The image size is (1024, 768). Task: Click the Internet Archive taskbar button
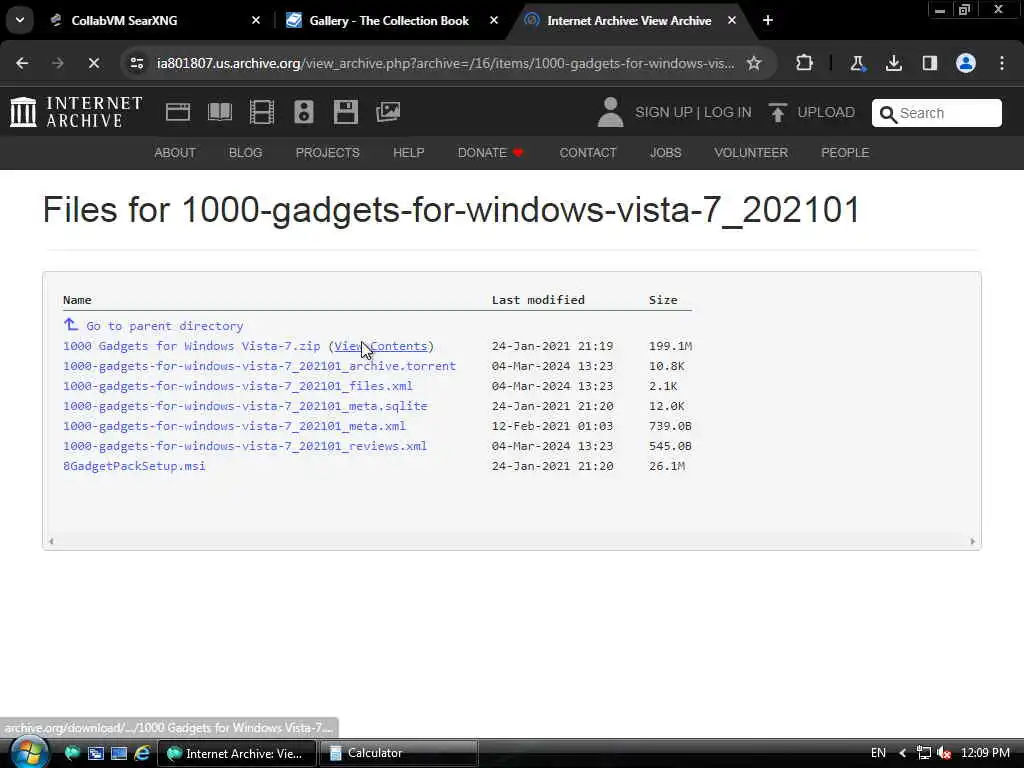click(238, 753)
